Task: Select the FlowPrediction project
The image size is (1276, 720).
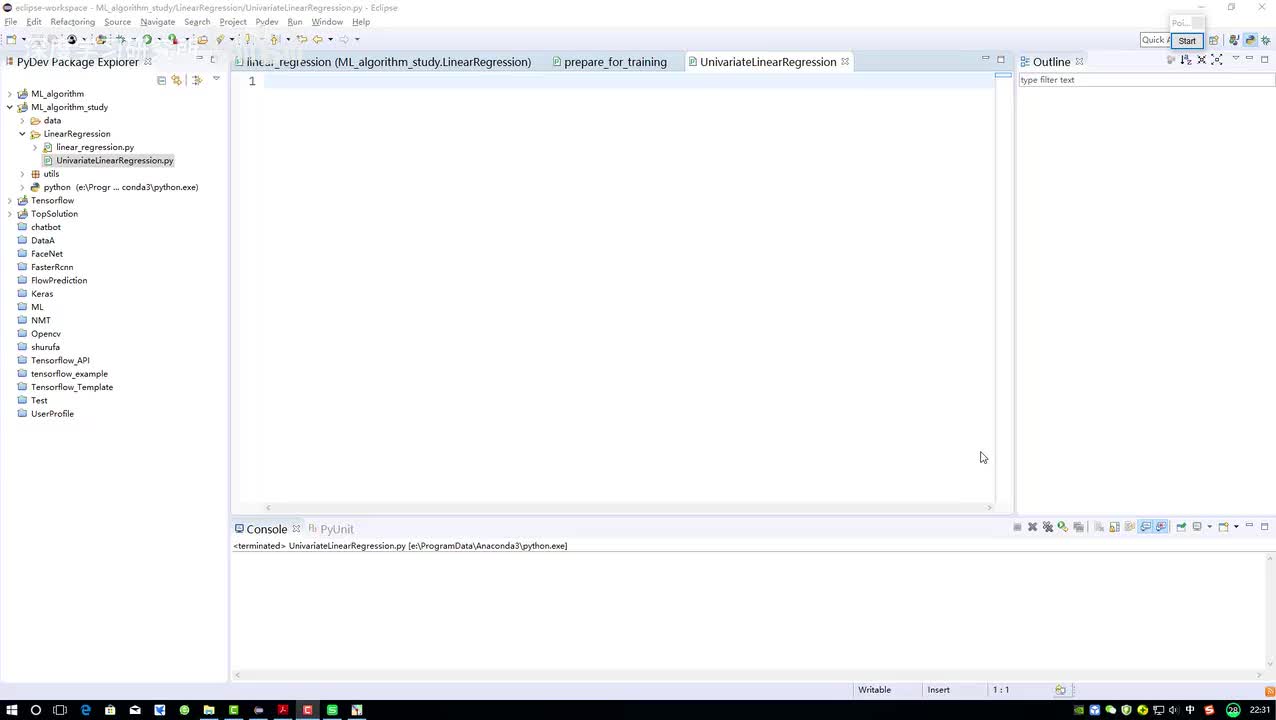Action: tap(58, 280)
